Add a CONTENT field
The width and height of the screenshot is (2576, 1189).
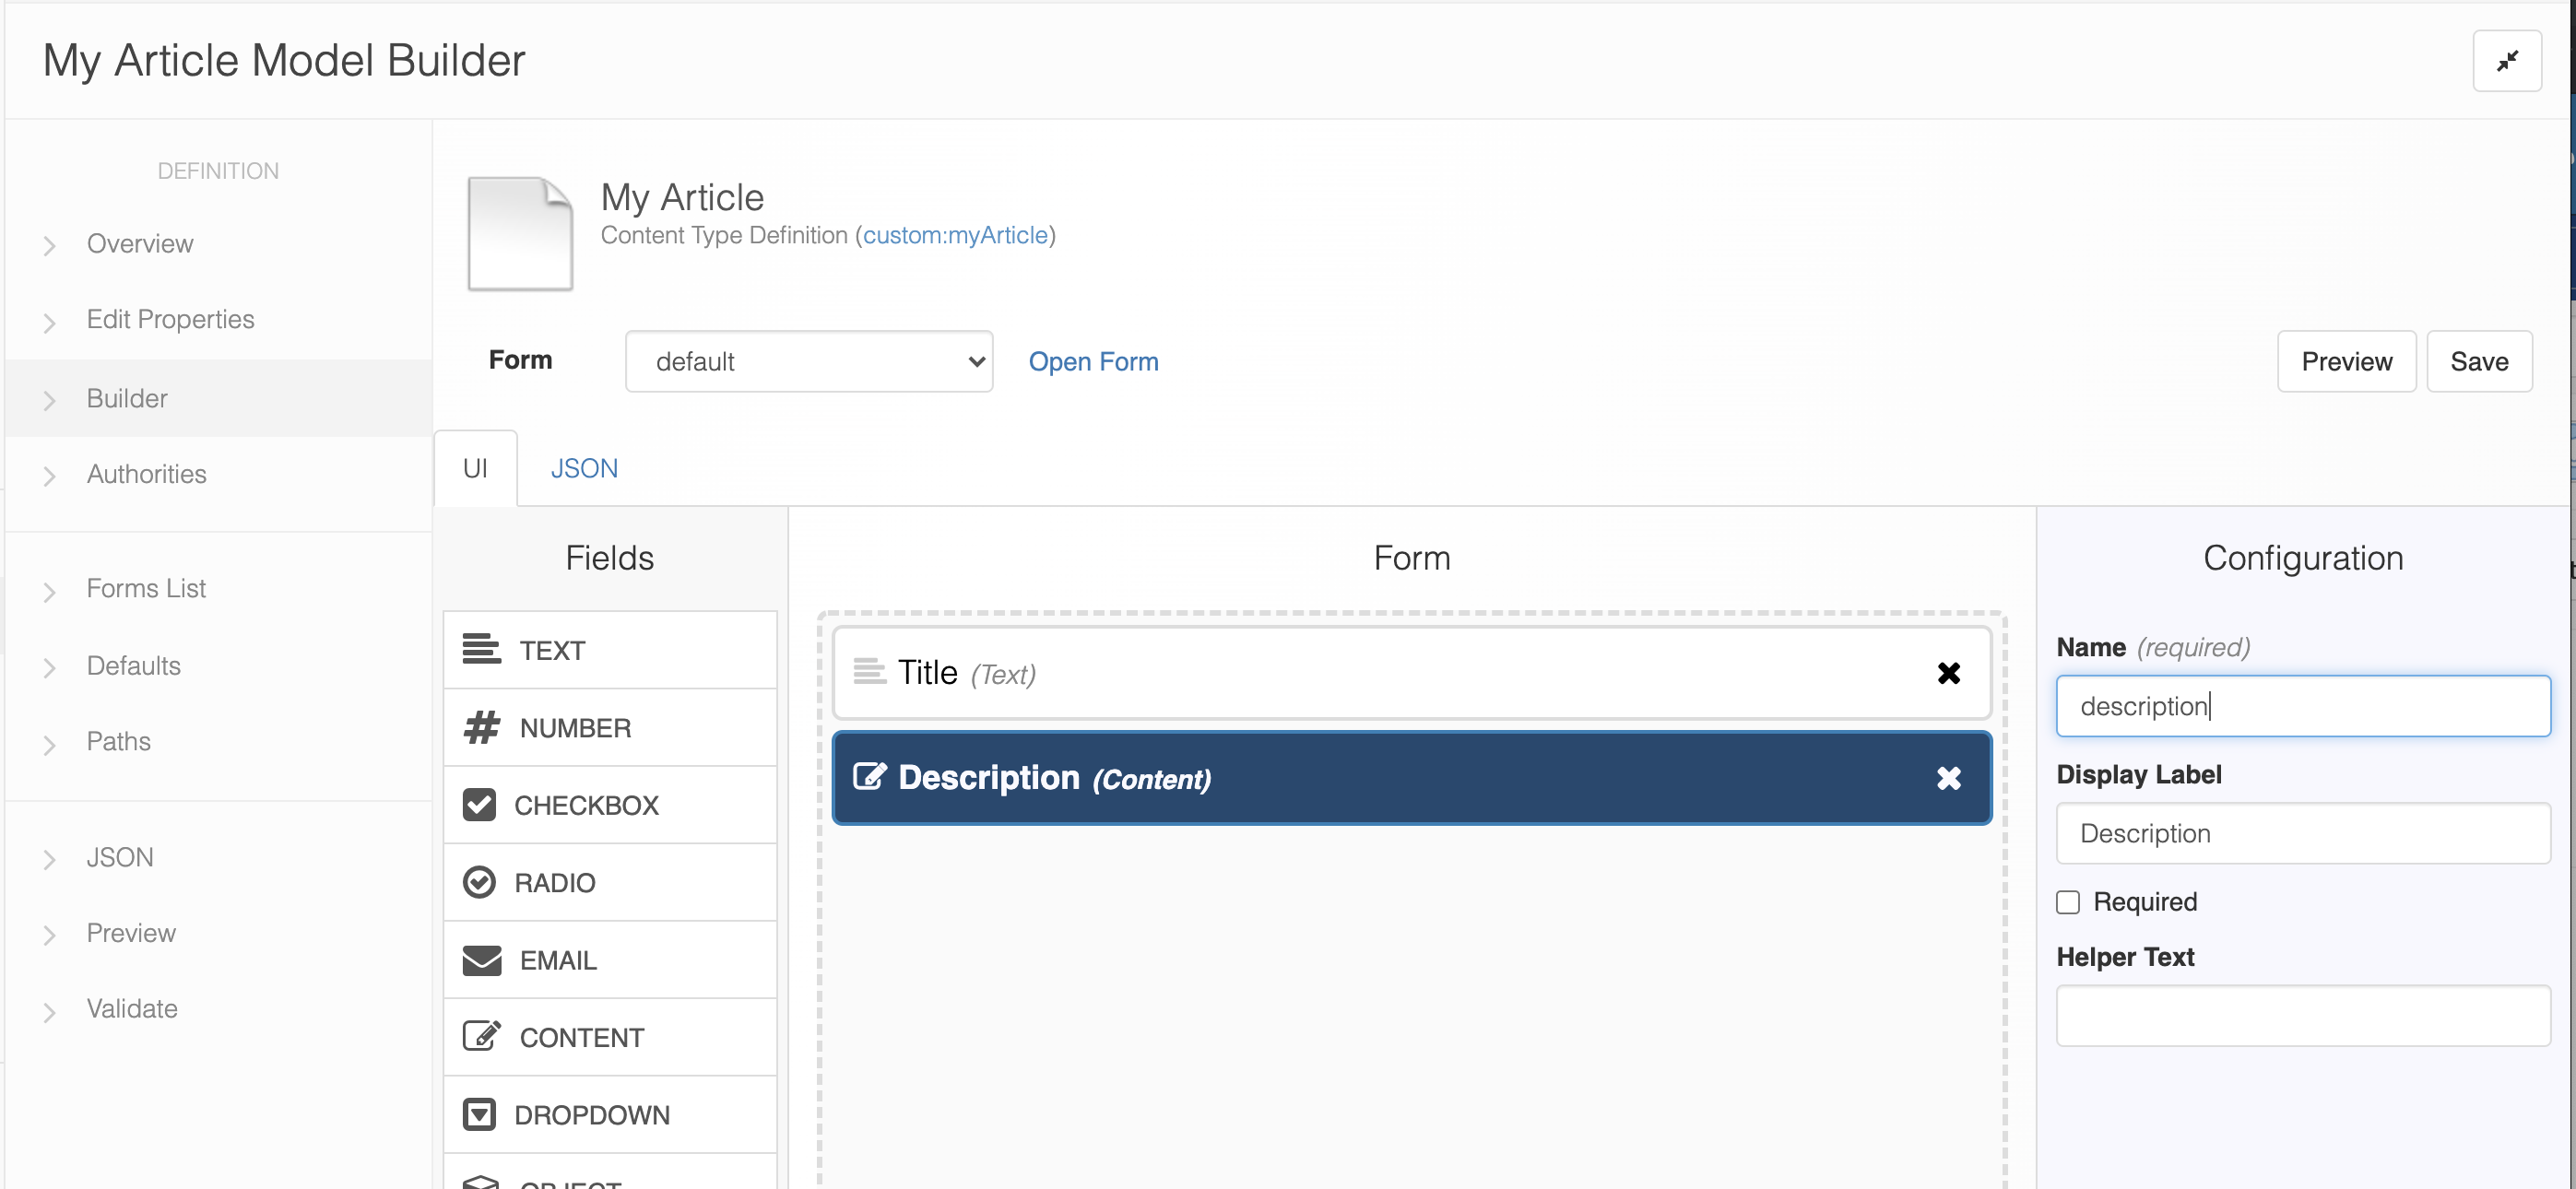[610, 1037]
